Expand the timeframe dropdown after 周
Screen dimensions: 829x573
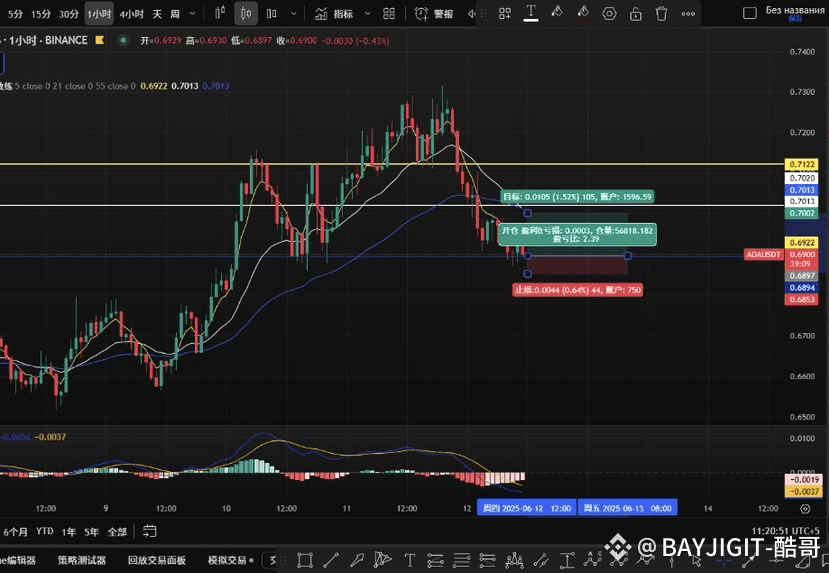click(x=192, y=14)
